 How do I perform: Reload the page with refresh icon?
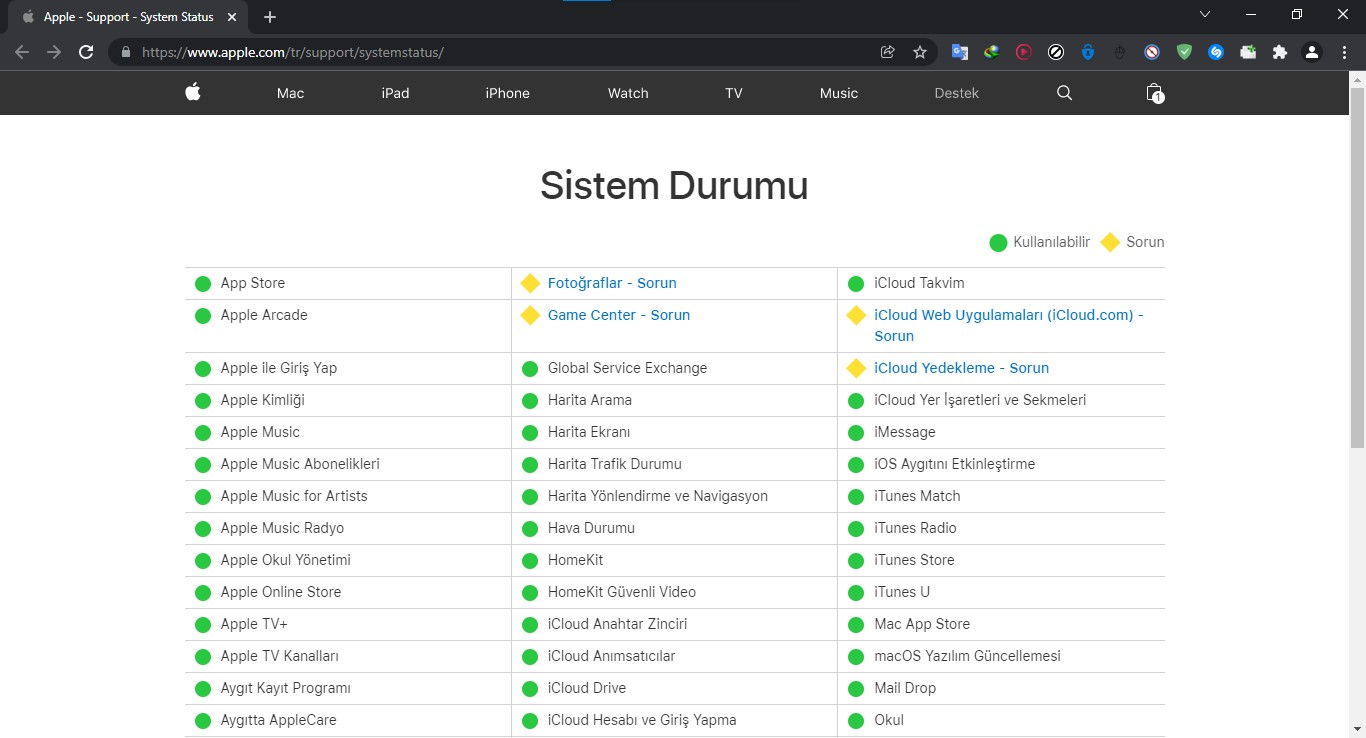[x=86, y=52]
